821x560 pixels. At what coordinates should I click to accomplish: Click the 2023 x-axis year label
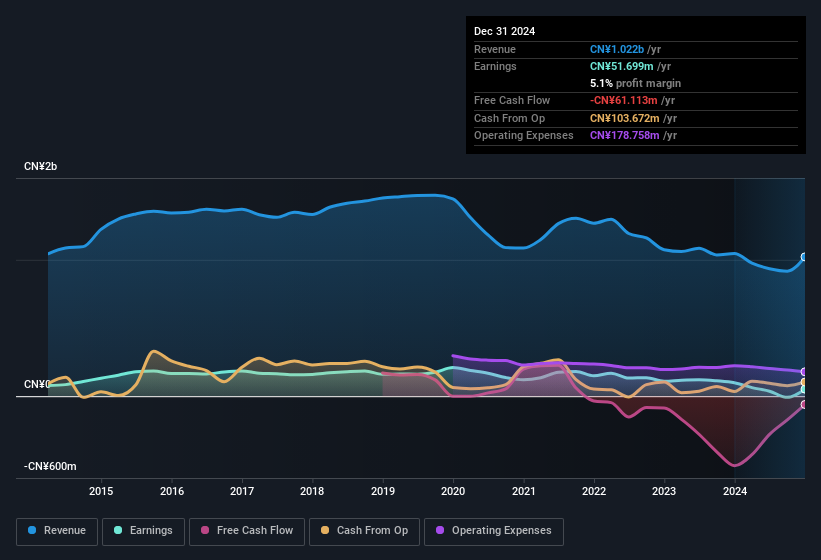(x=664, y=491)
